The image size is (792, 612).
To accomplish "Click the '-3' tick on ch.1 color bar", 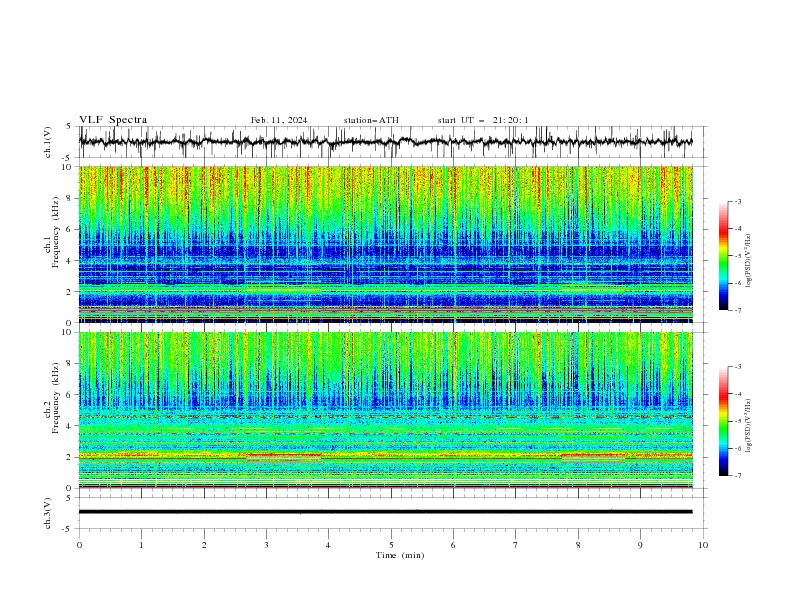I will 738,201.
